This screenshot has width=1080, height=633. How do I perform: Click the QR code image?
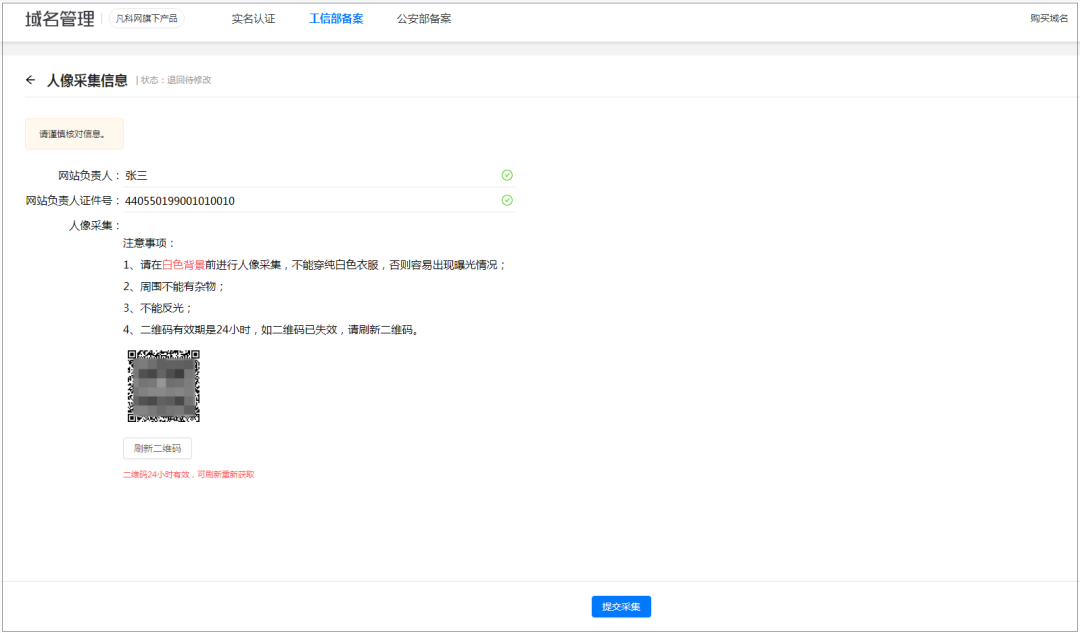163,386
